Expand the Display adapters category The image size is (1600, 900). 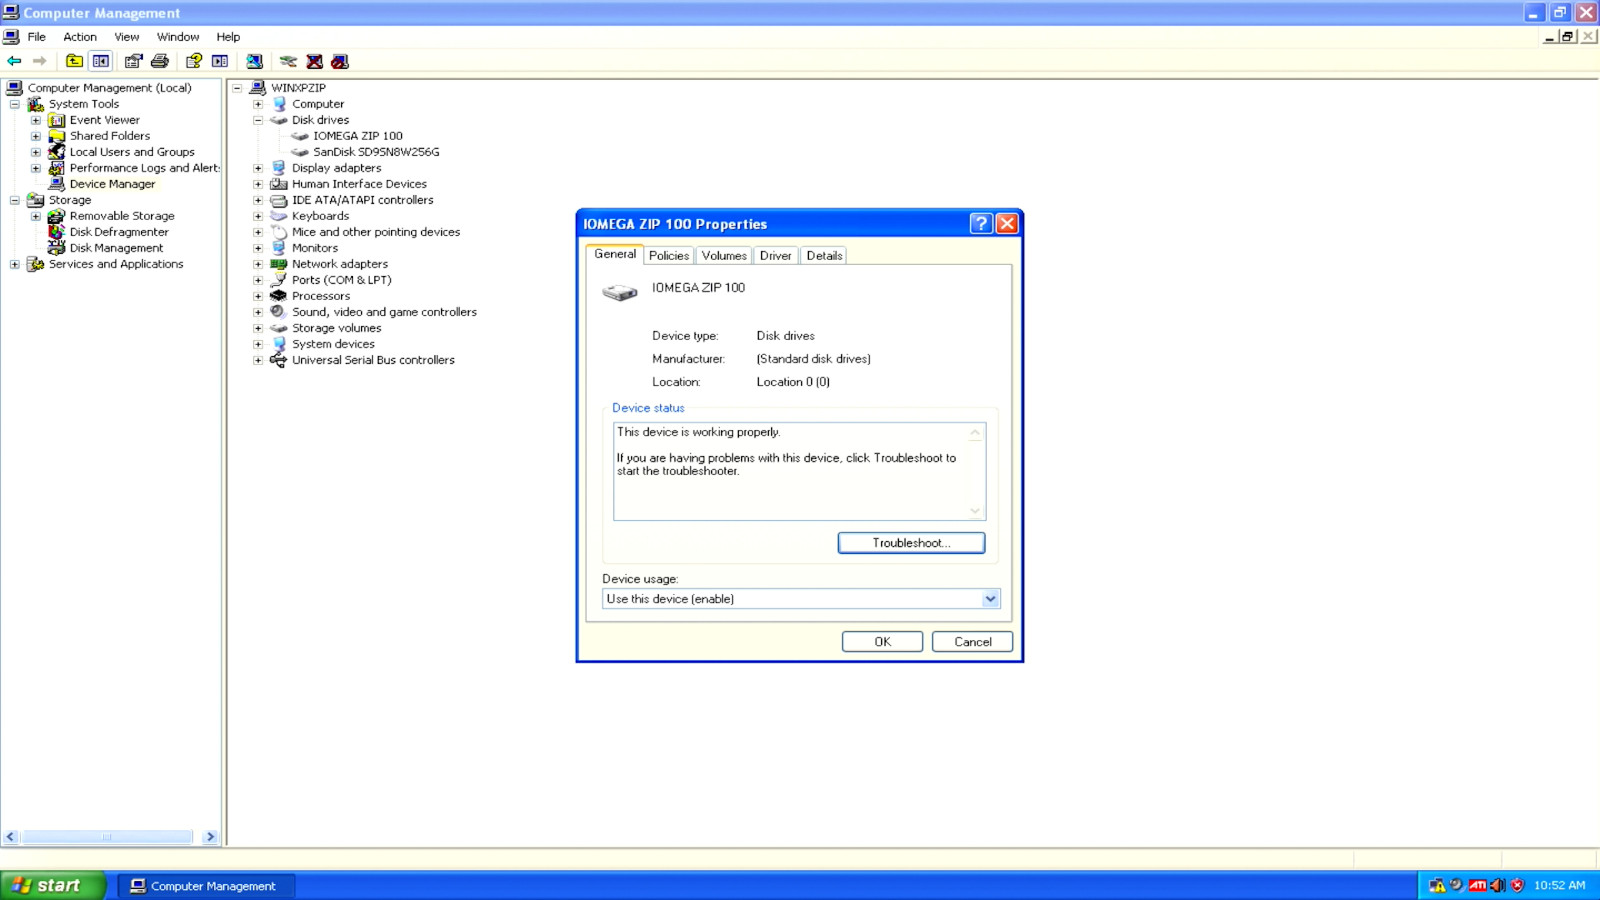(x=258, y=168)
